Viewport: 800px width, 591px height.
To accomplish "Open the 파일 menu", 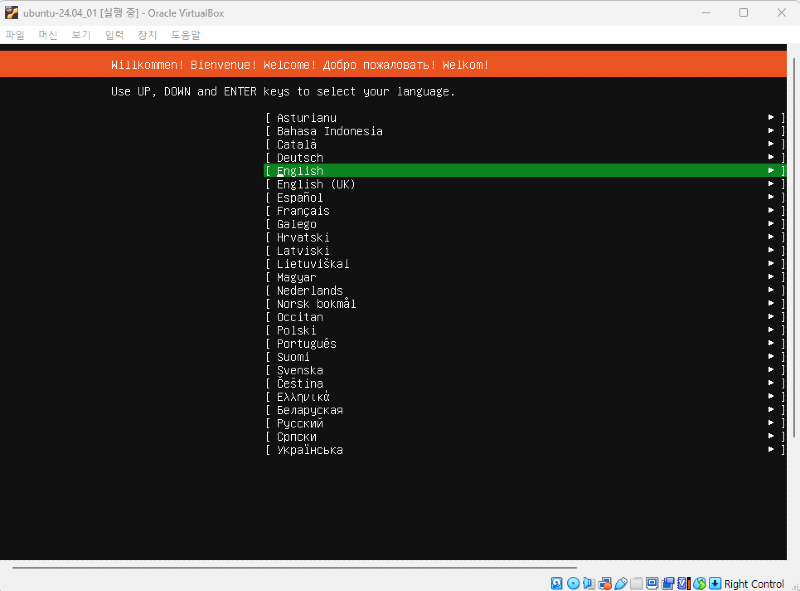I will coord(15,35).
